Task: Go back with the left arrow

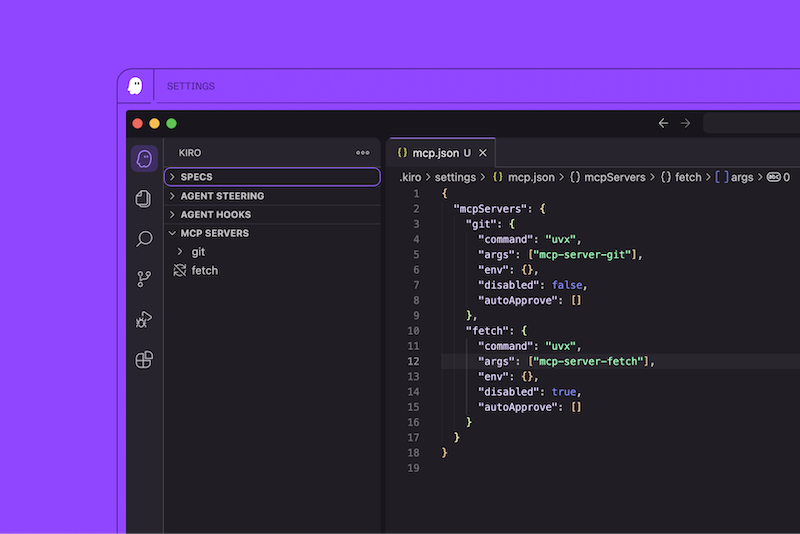Action: [663, 123]
